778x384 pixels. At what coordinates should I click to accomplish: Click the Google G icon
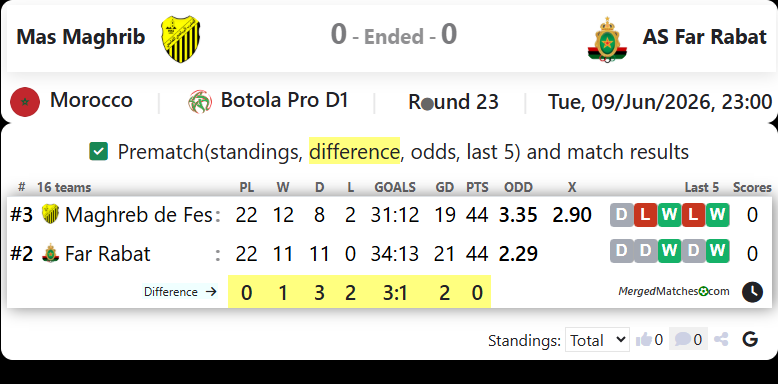click(750, 339)
